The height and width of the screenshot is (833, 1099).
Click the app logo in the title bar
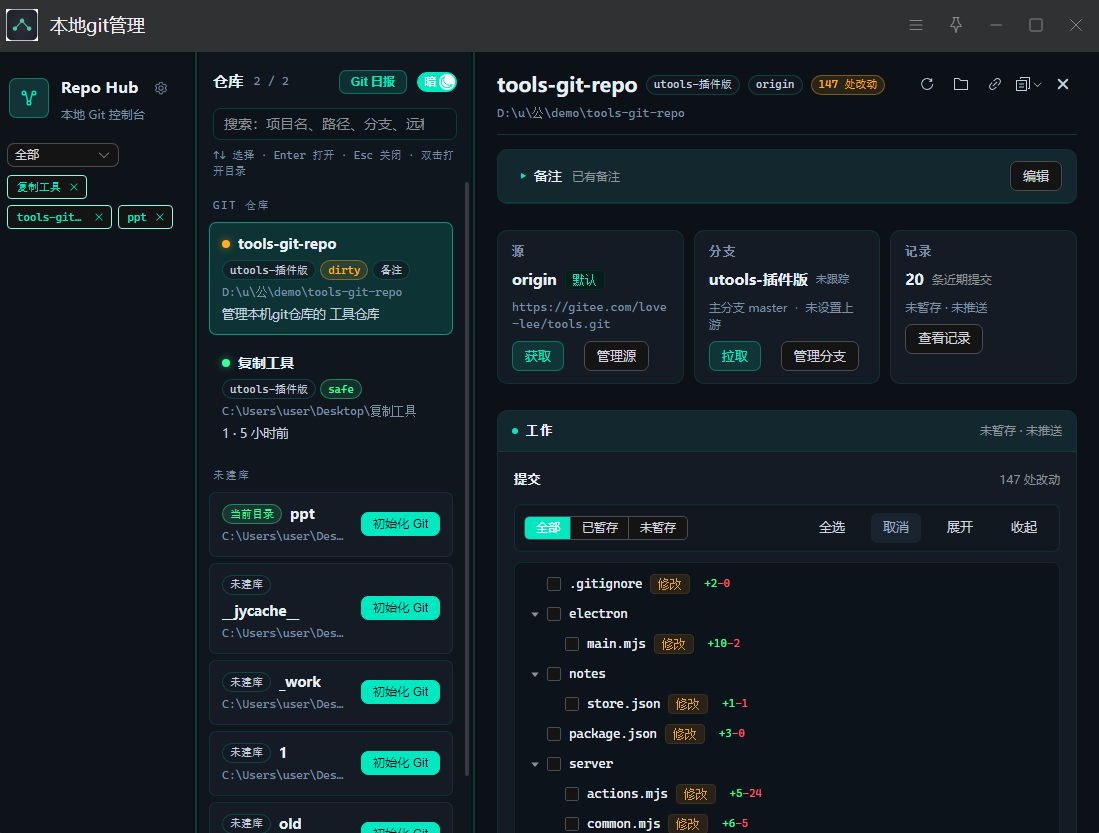[x=22, y=25]
